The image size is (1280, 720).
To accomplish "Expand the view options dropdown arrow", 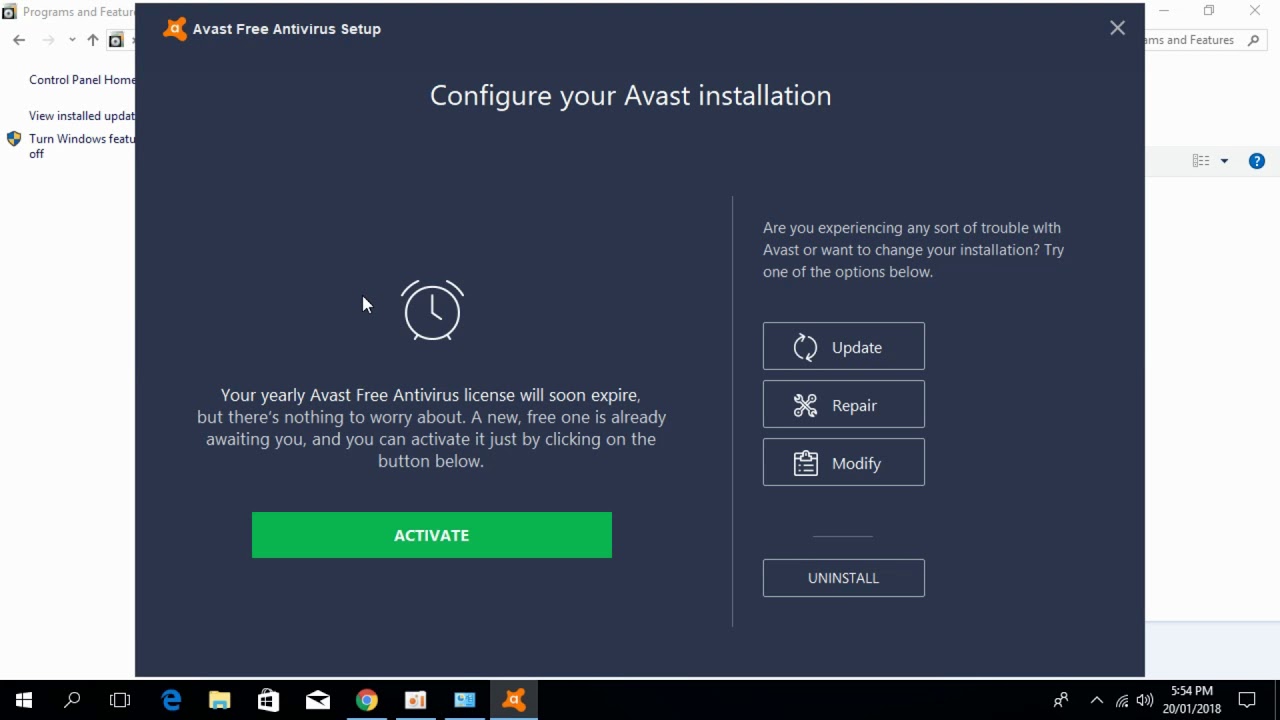I will (x=1224, y=161).
